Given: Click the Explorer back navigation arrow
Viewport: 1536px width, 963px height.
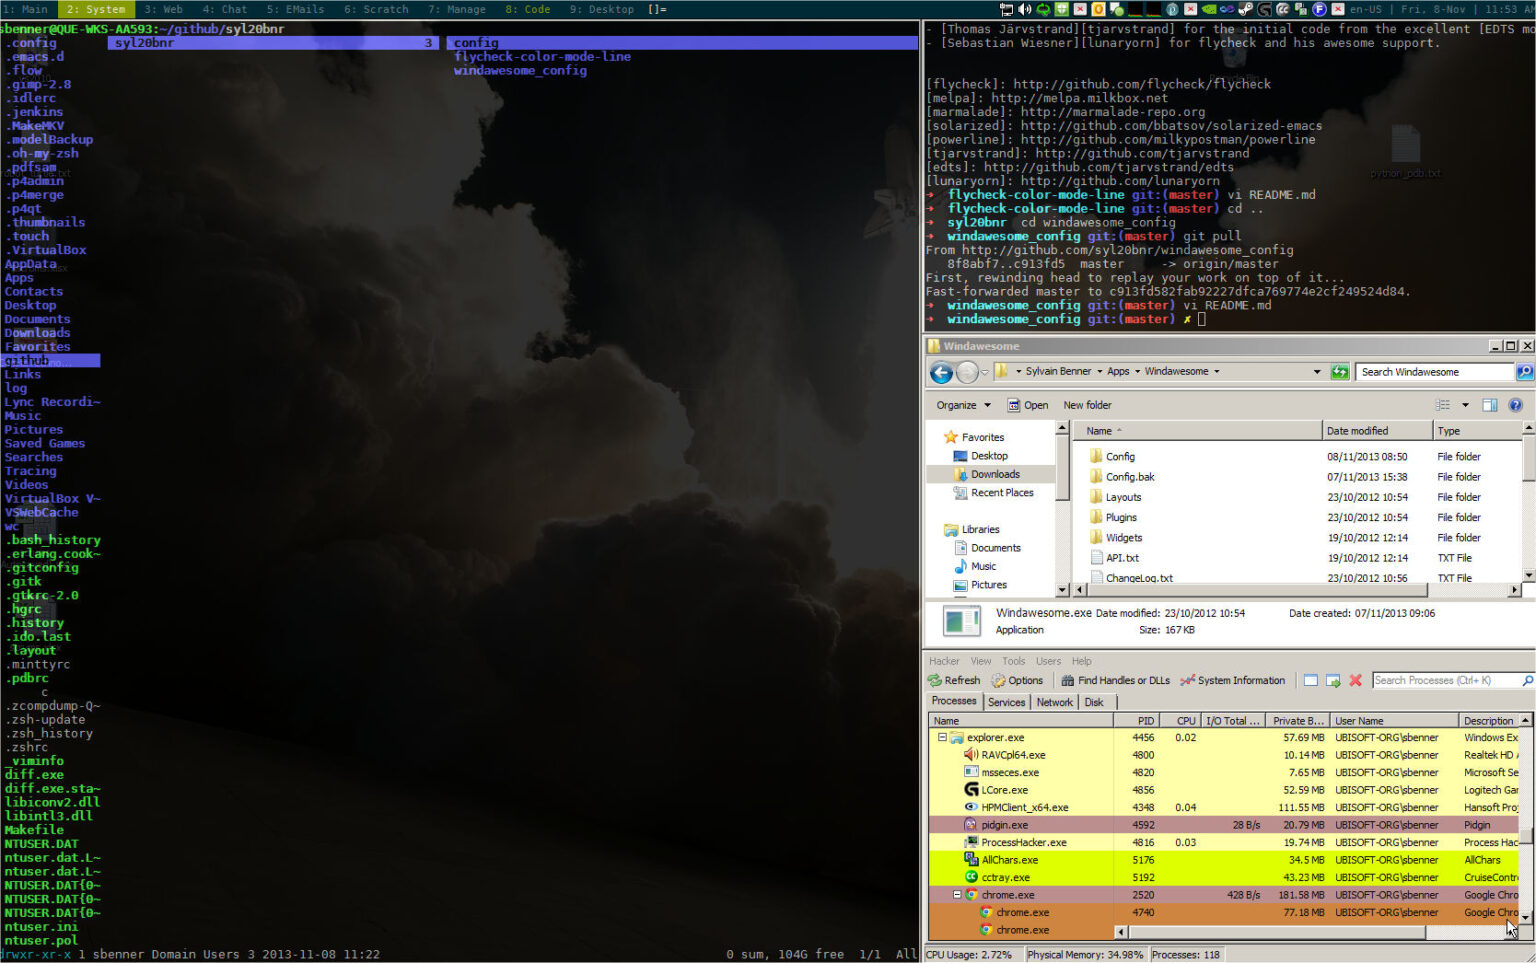Looking at the screenshot, I should (x=941, y=371).
